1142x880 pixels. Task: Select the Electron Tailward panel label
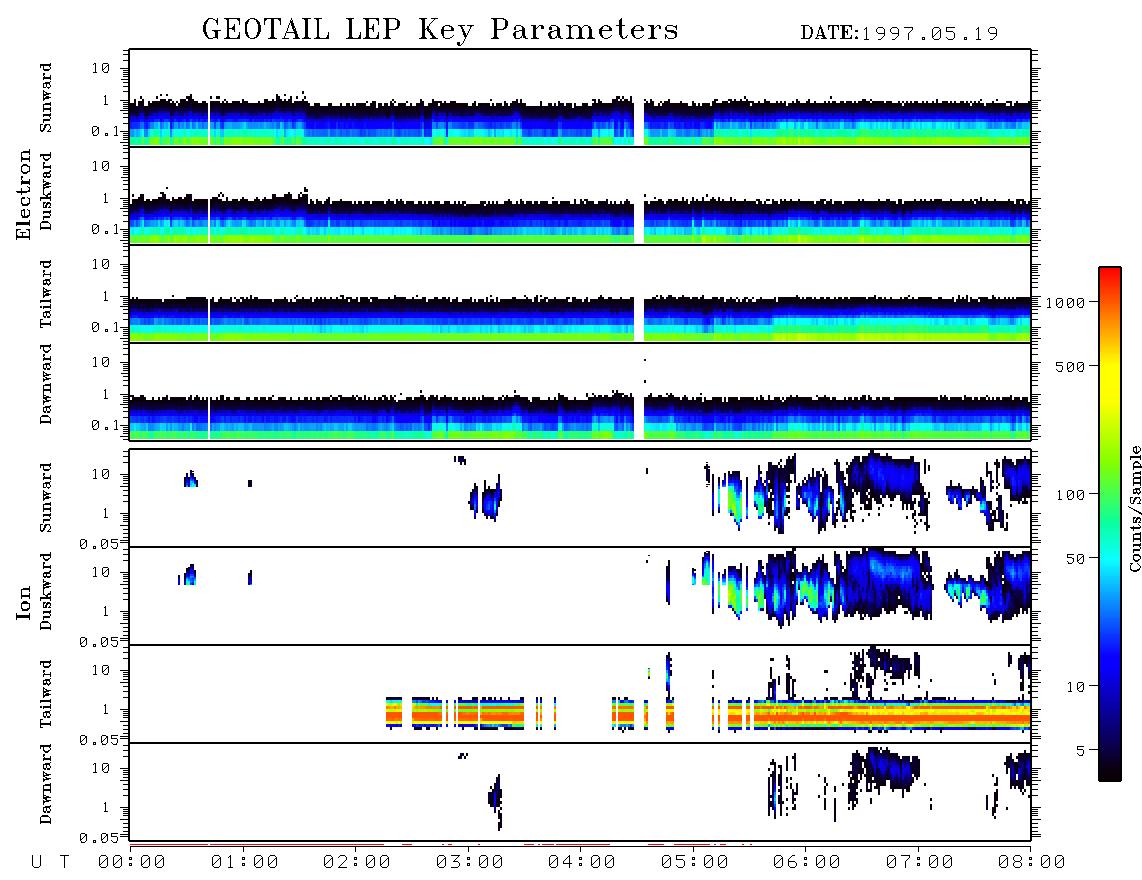[46, 293]
